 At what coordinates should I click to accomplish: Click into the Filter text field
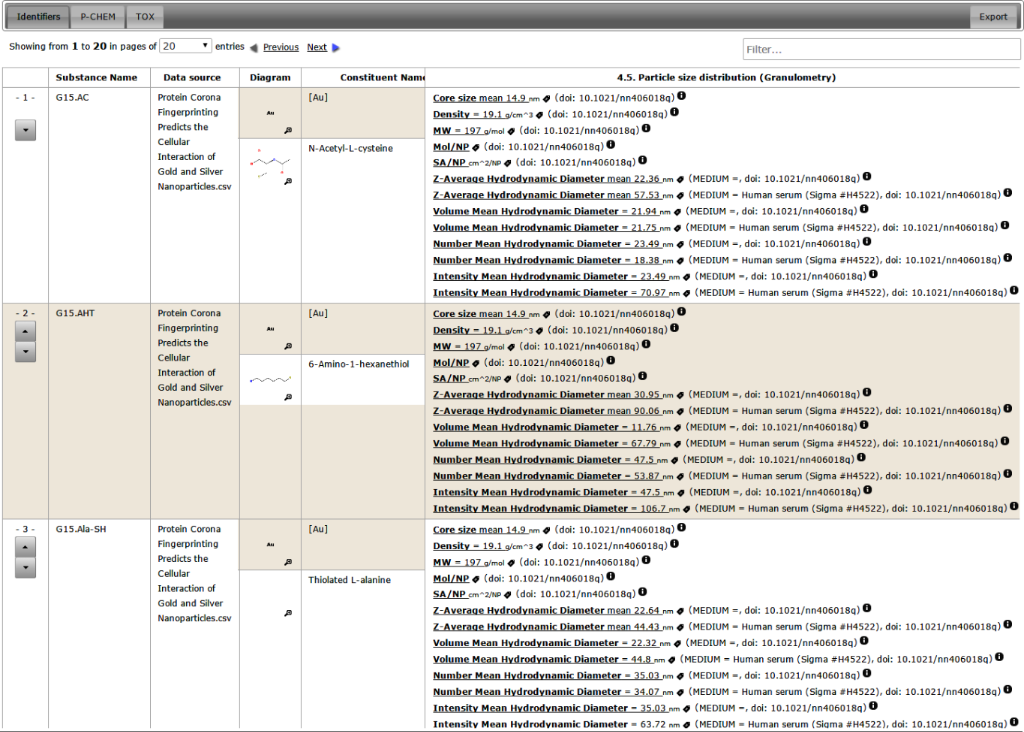[x=880, y=49]
